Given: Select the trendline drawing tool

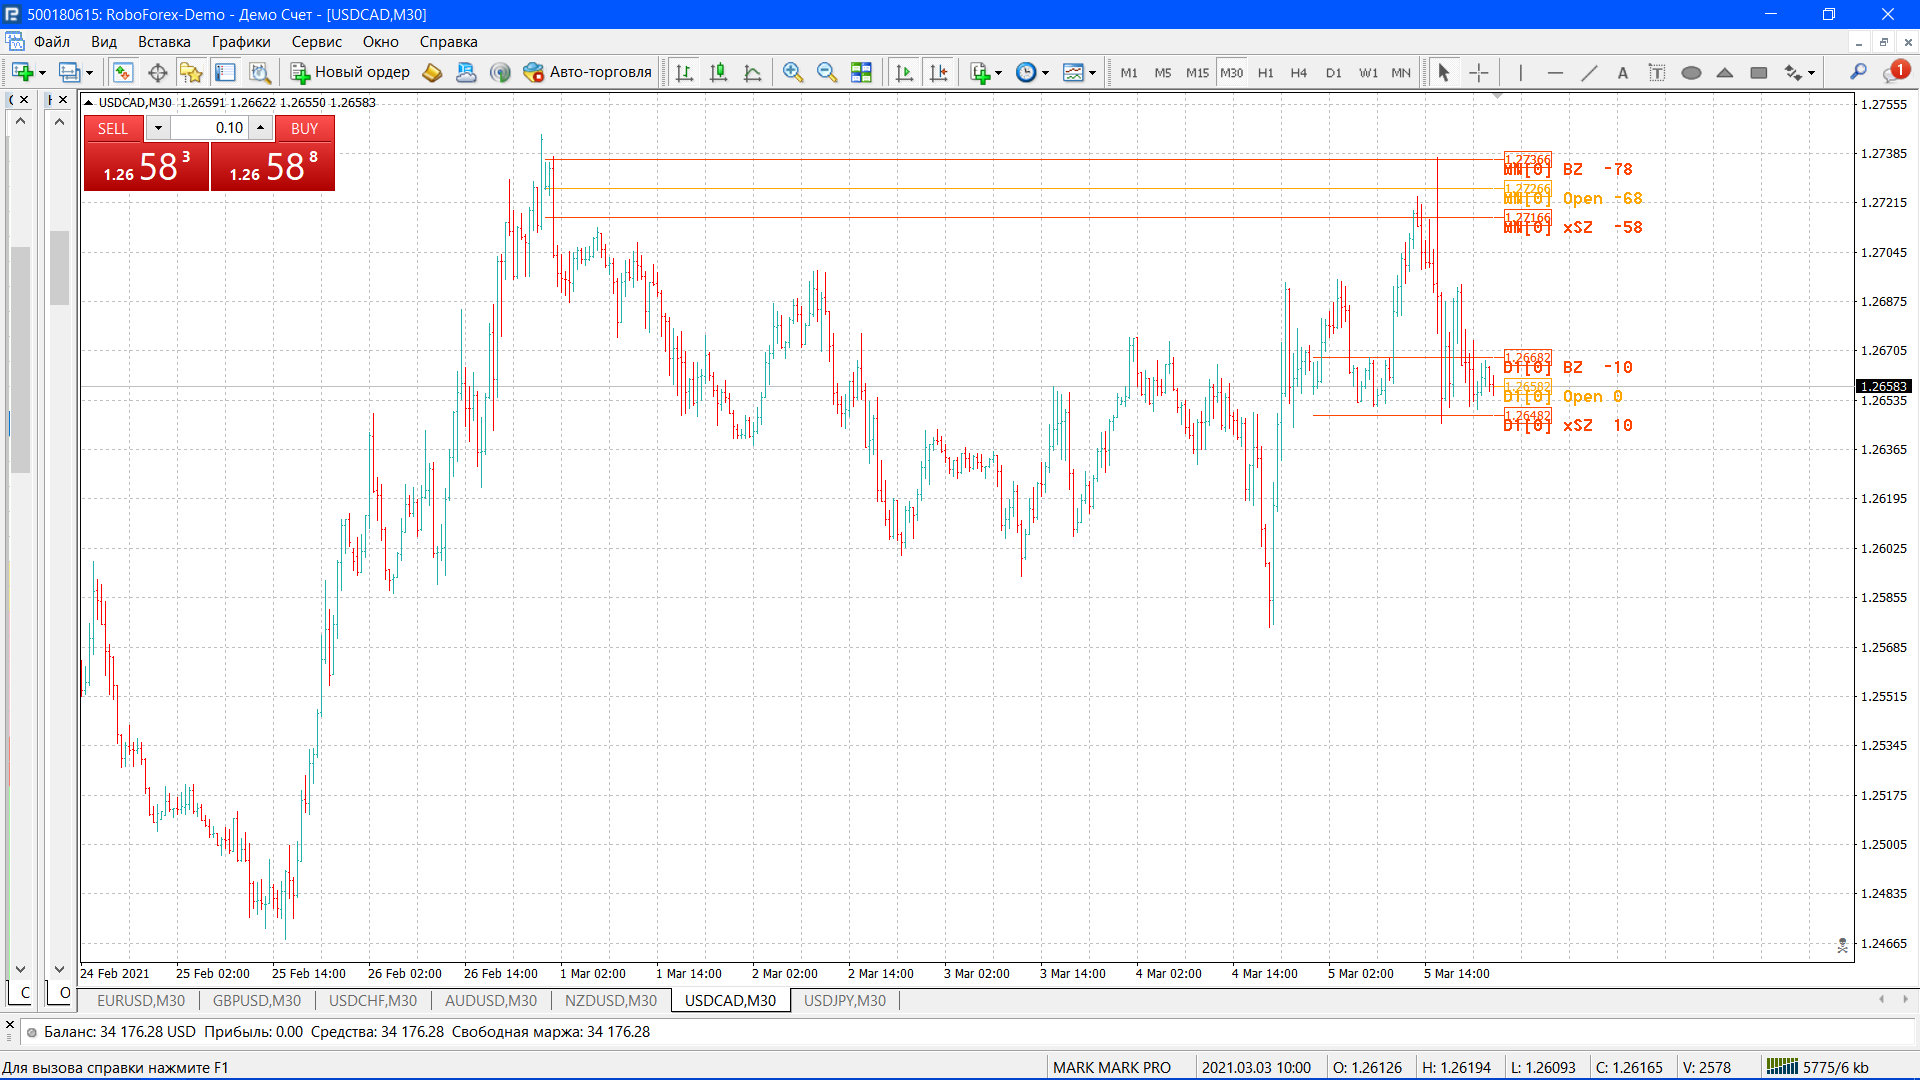Looking at the screenshot, I should 1588,72.
